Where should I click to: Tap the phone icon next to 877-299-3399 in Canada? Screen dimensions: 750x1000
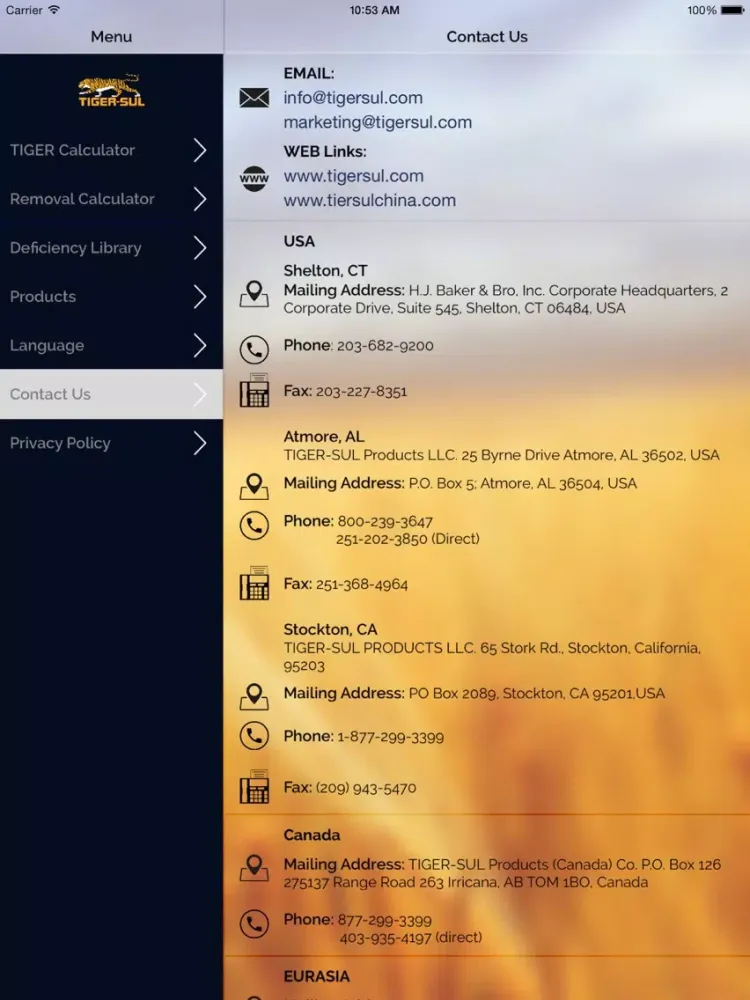pyautogui.click(x=254, y=923)
